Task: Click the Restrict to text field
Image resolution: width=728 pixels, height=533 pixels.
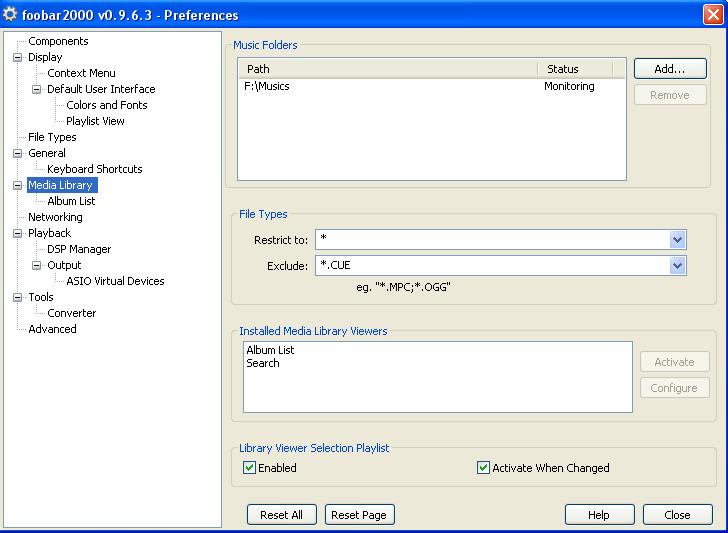Action: tap(493, 240)
